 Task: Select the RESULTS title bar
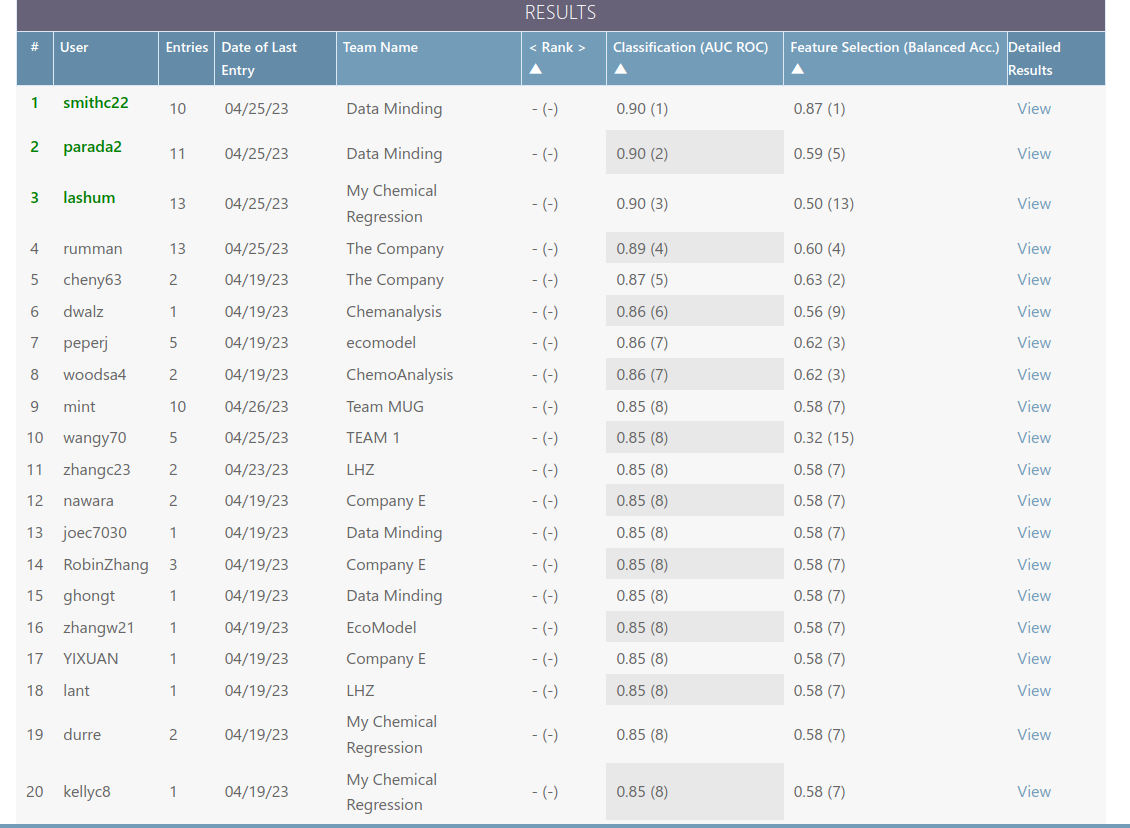point(559,13)
